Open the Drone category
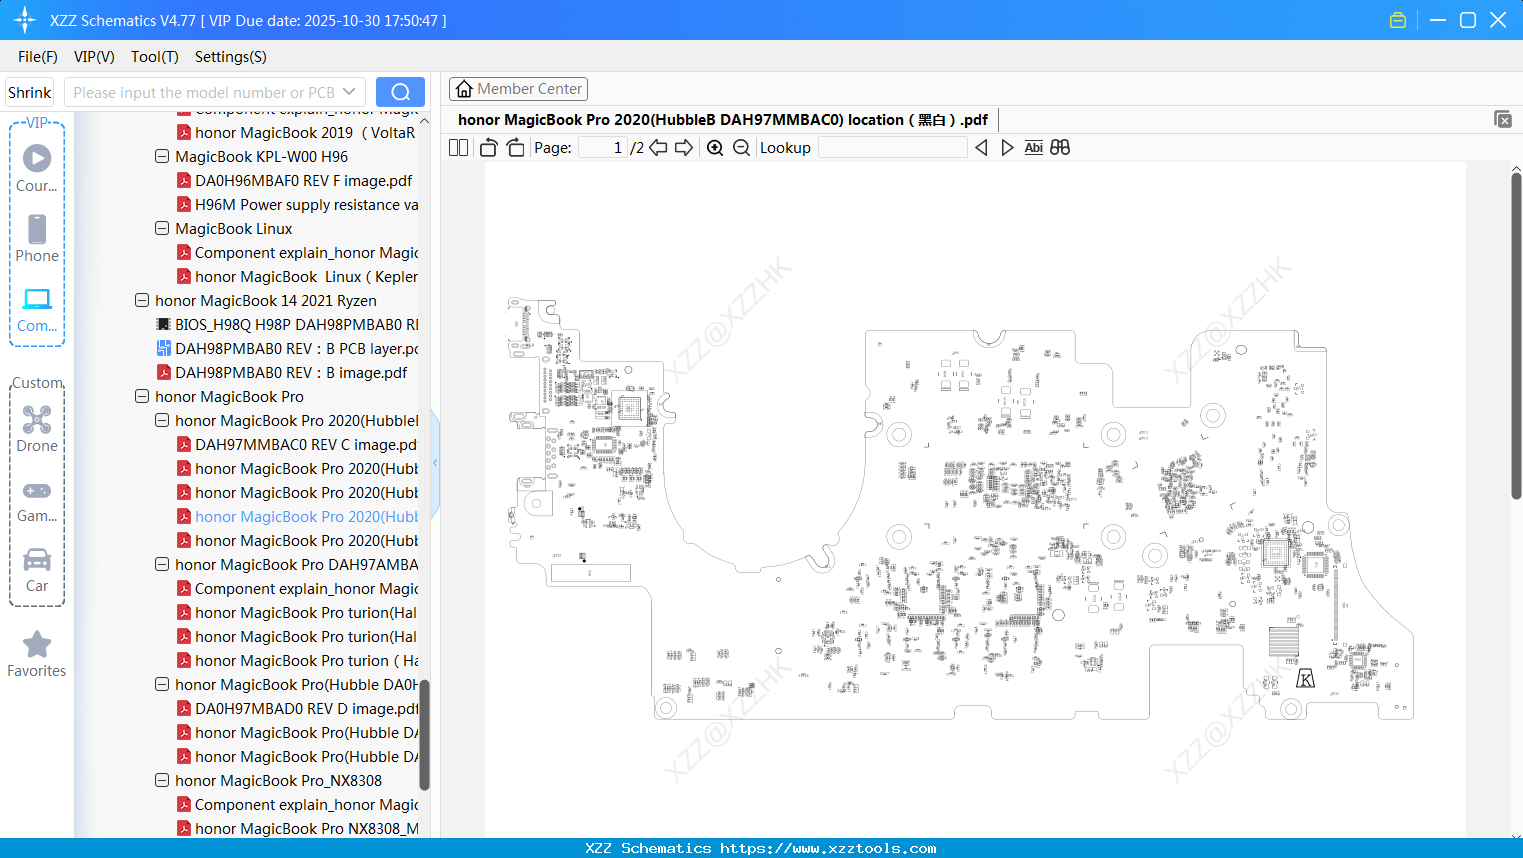This screenshot has width=1523, height=858. [x=37, y=429]
